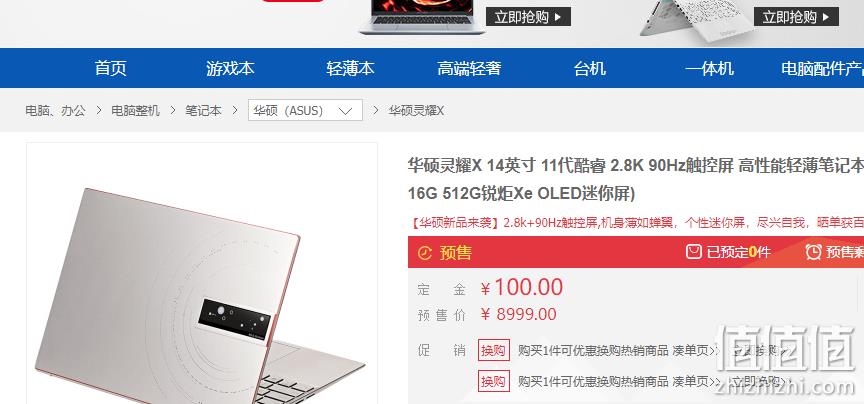Open the 一体机 navigation item
The height and width of the screenshot is (404, 864).
tap(710, 68)
